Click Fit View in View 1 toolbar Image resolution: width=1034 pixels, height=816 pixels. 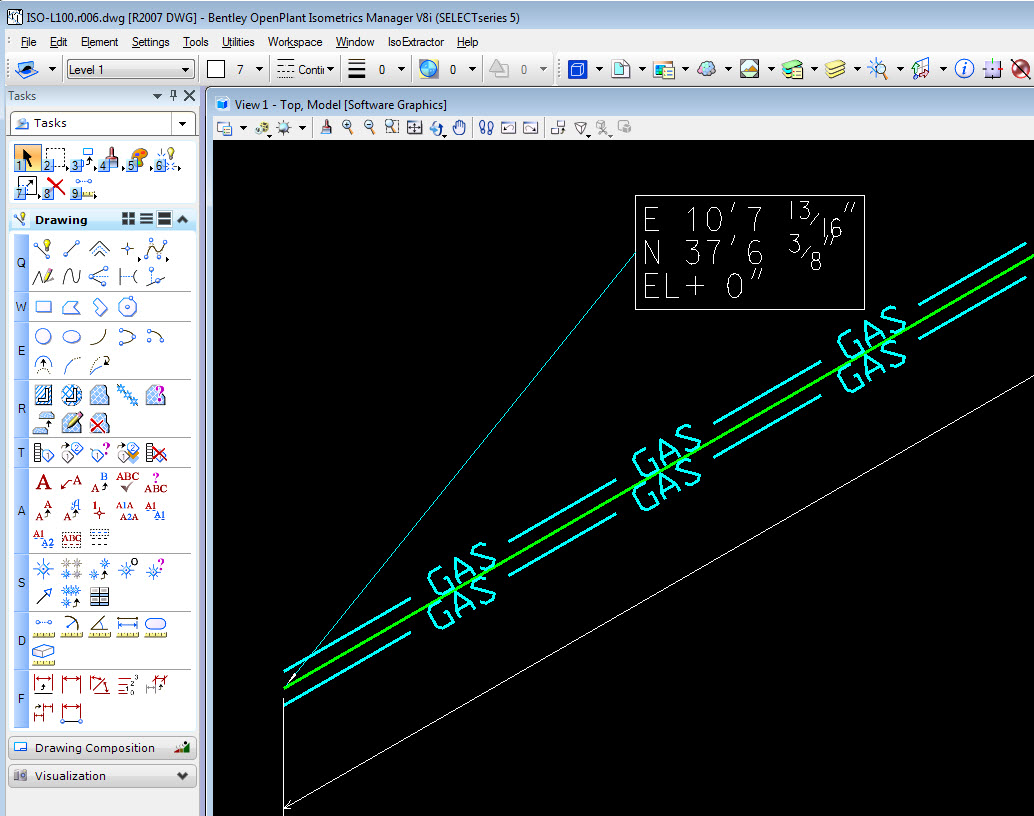[x=414, y=127]
